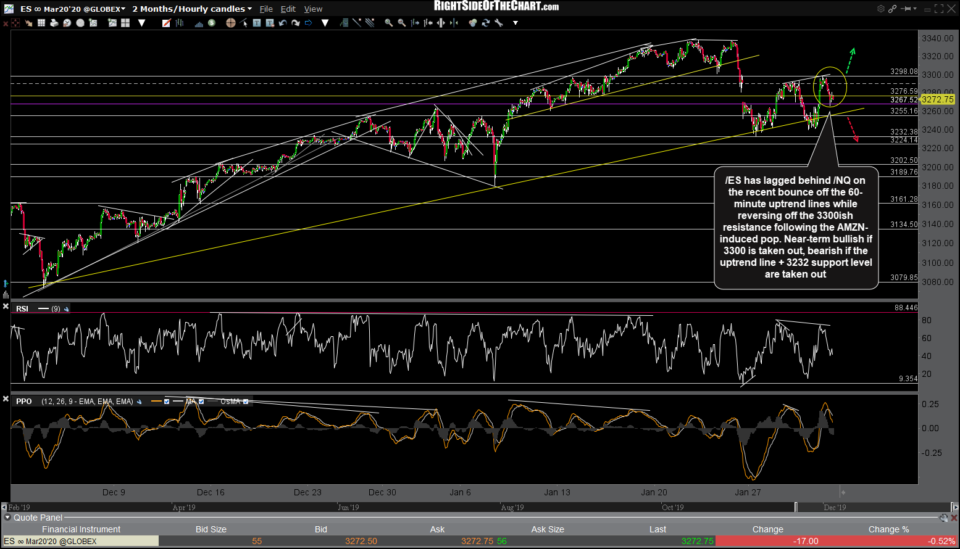960x549 pixels.
Task: Click the Ask Size column header
Action: pos(547,529)
